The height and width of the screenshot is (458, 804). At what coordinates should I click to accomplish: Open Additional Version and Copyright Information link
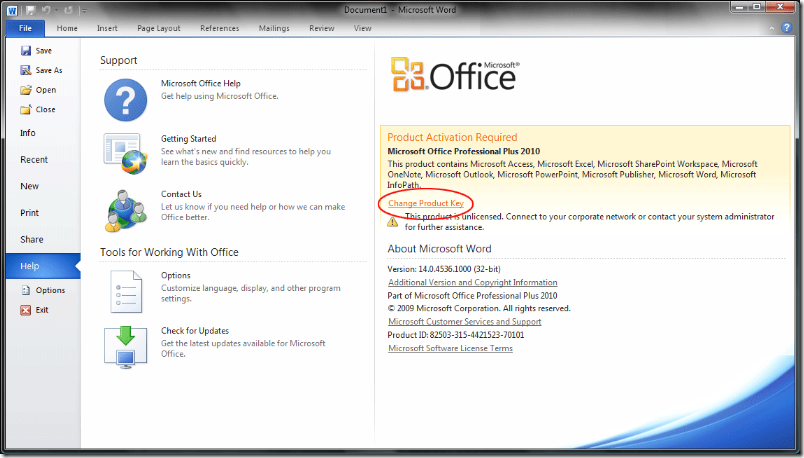(472, 282)
